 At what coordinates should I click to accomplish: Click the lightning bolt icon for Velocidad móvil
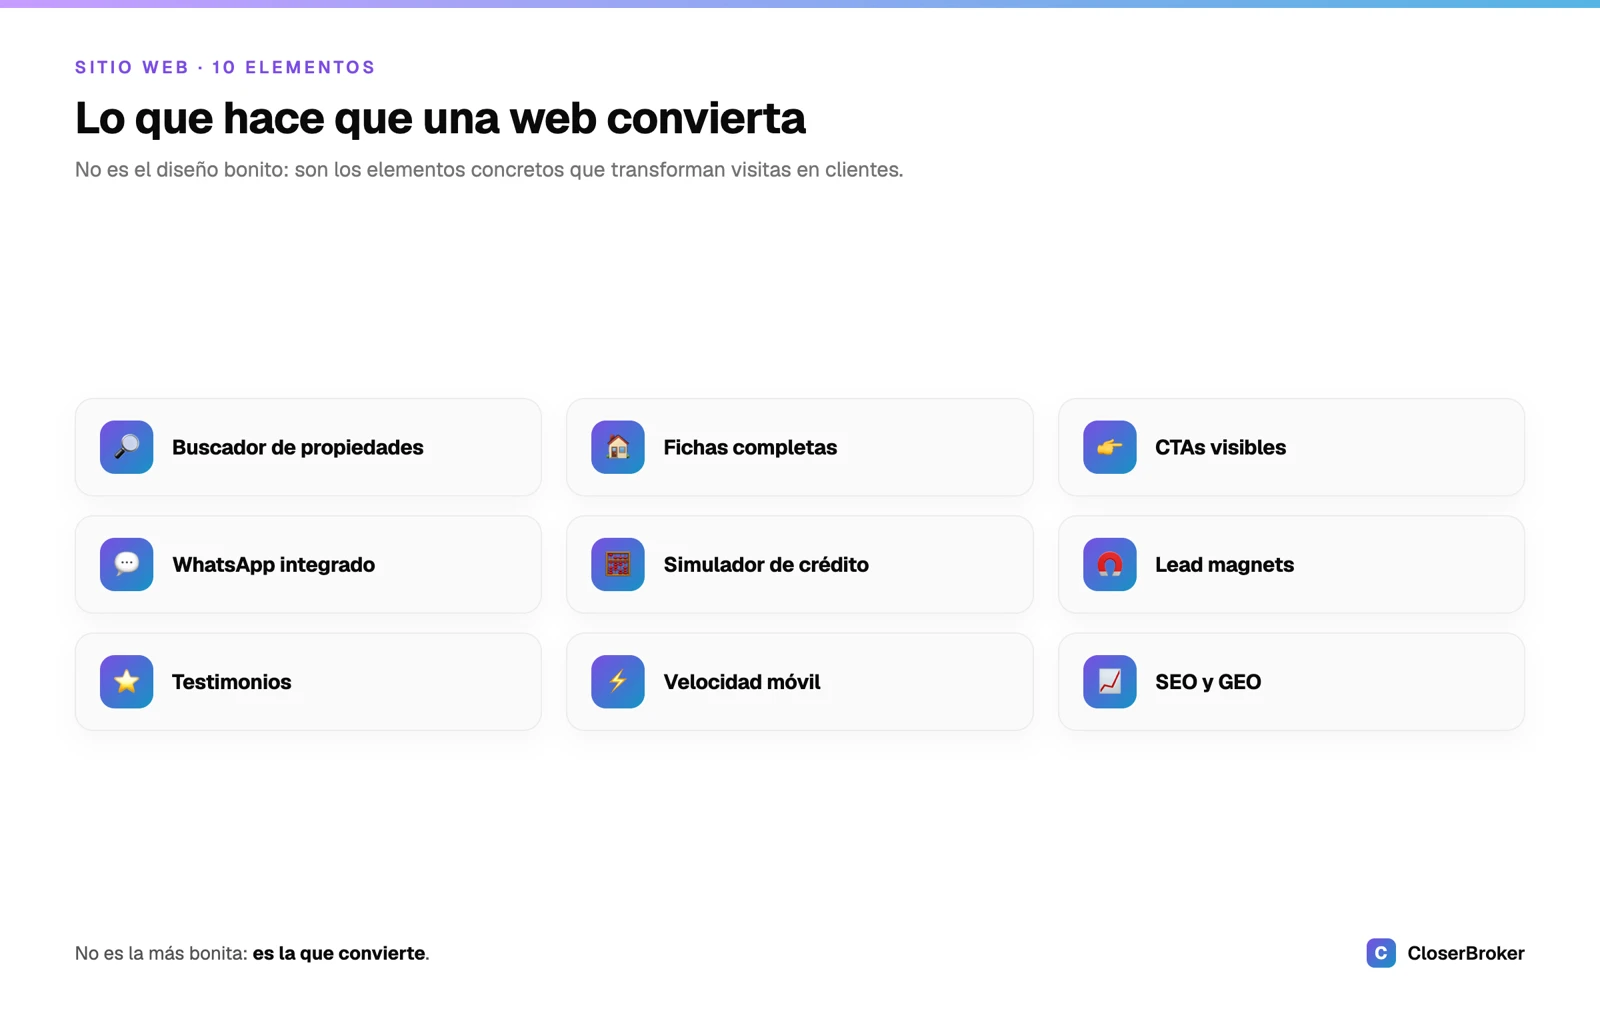(x=618, y=681)
